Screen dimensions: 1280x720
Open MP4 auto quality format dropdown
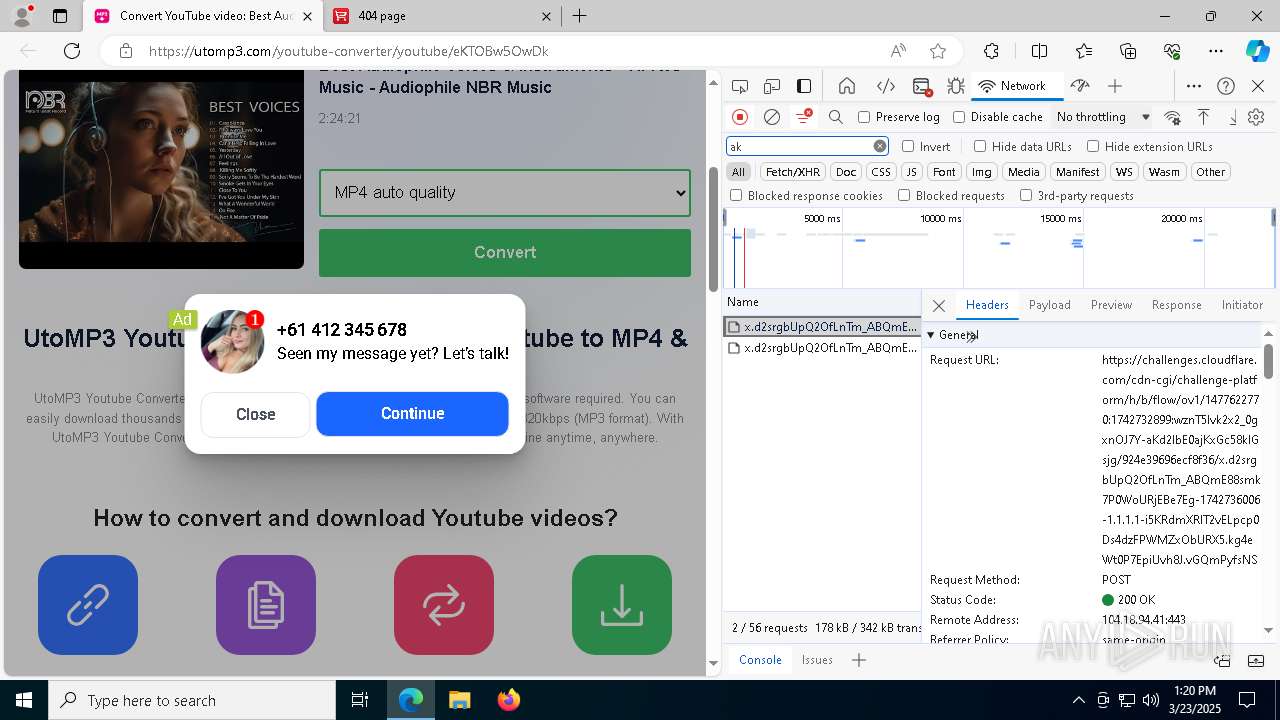[505, 192]
